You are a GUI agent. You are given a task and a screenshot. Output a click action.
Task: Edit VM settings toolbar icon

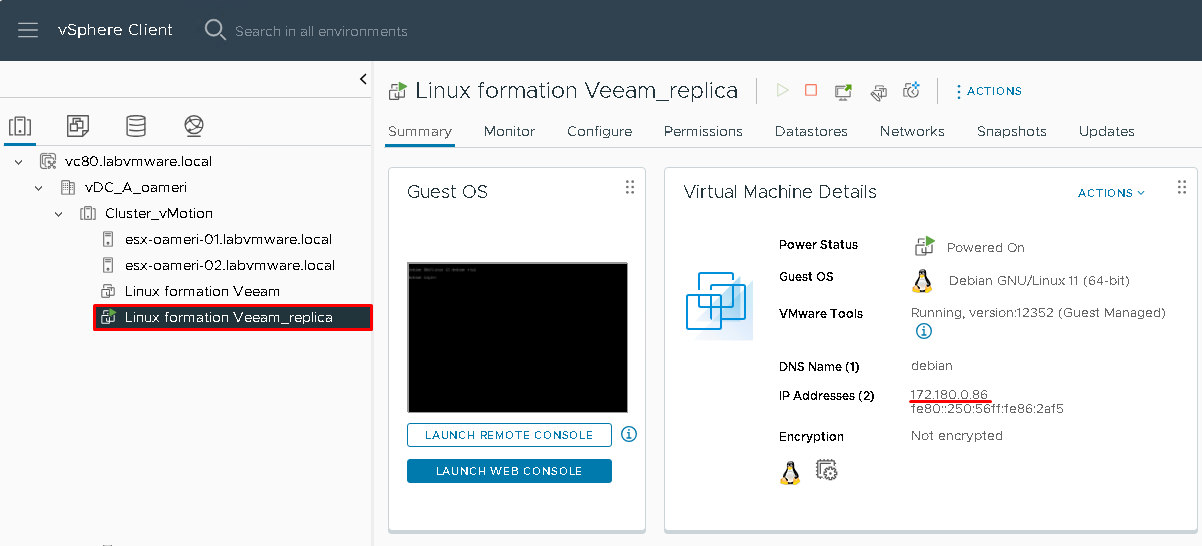[878, 91]
